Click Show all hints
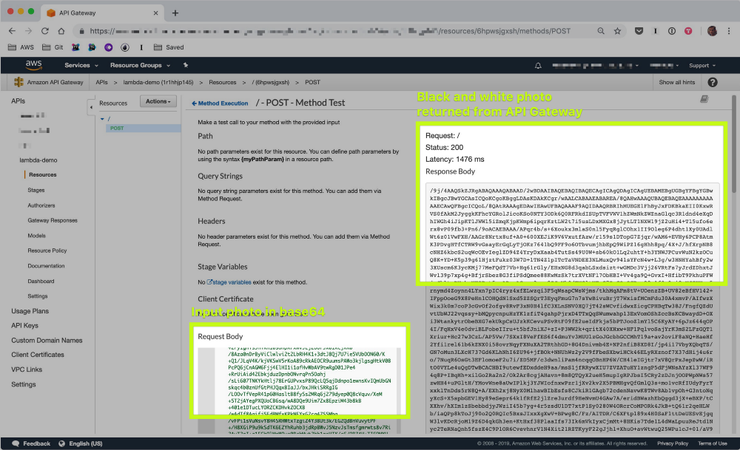The width and height of the screenshot is (740, 450). click(x=677, y=82)
